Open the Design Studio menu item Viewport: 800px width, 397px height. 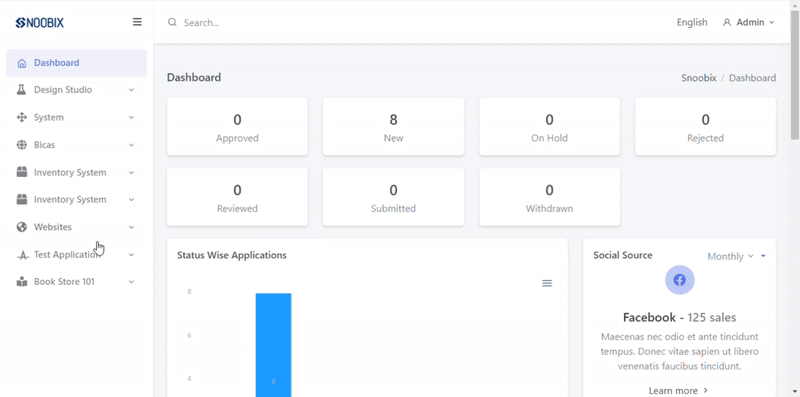pyautogui.click(x=77, y=90)
